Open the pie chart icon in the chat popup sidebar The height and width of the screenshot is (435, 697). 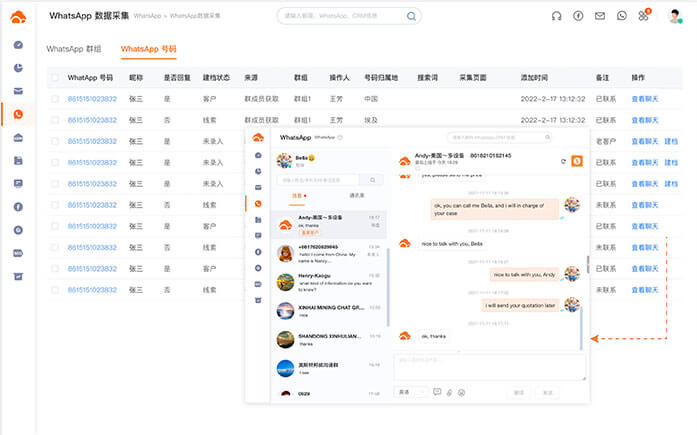click(258, 172)
